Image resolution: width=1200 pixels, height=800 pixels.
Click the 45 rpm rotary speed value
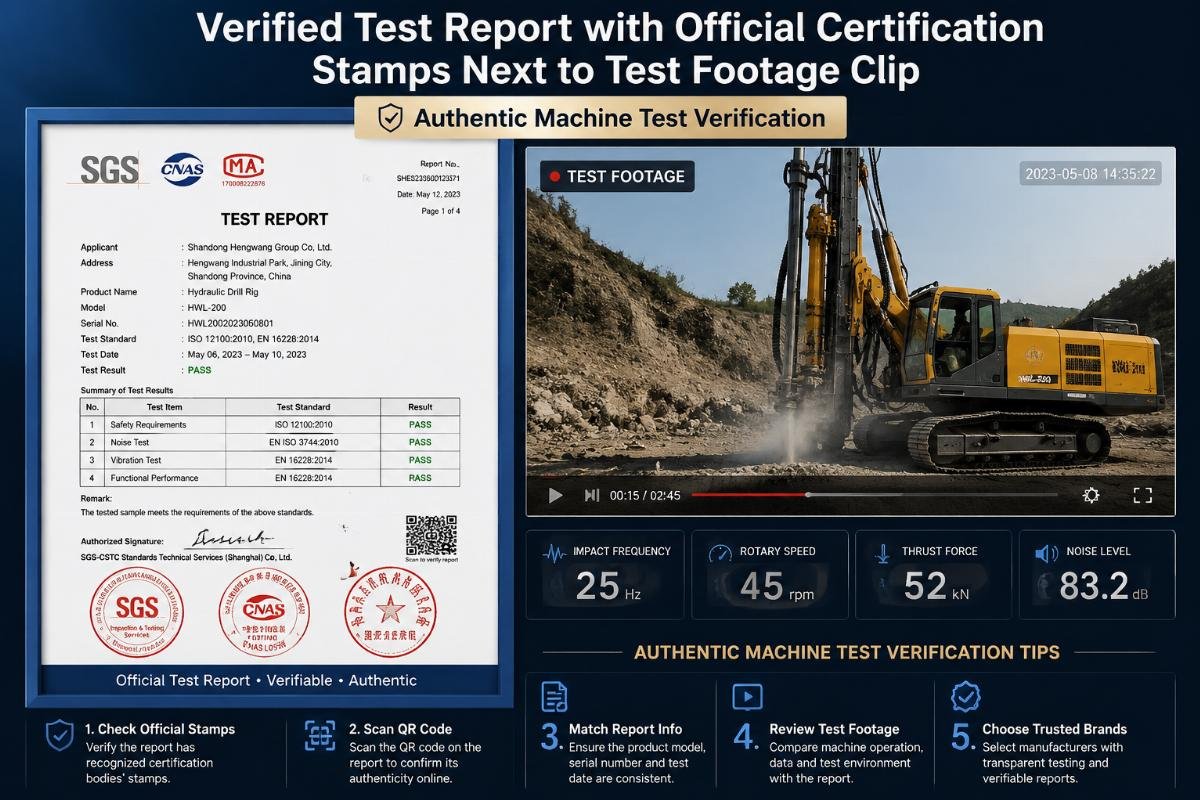pos(777,587)
